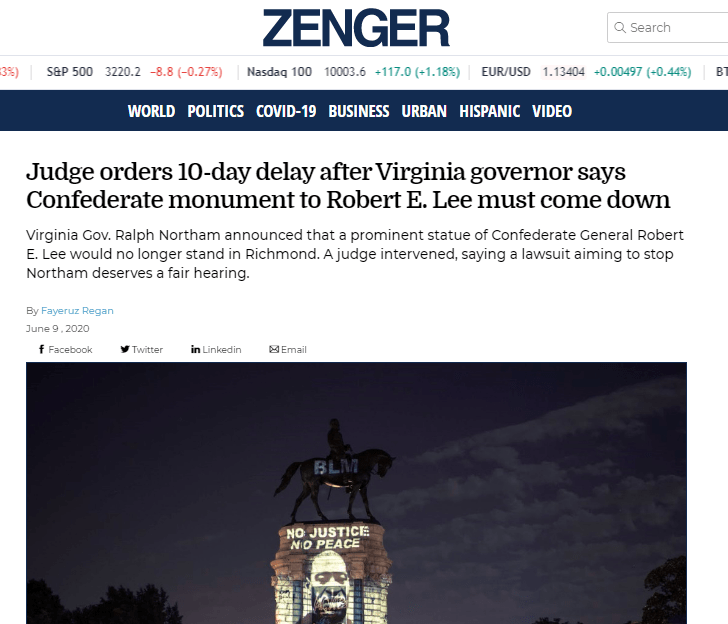Go to the COVID-19 section
The width and height of the screenshot is (728, 624).
click(x=286, y=111)
